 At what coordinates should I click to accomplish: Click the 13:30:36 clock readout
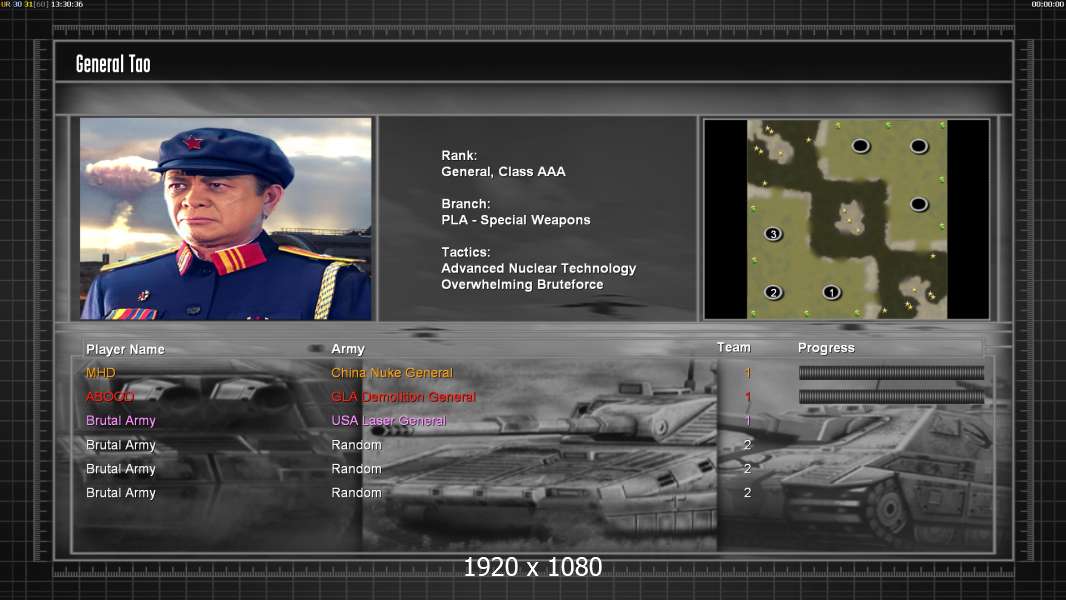coord(67,4)
